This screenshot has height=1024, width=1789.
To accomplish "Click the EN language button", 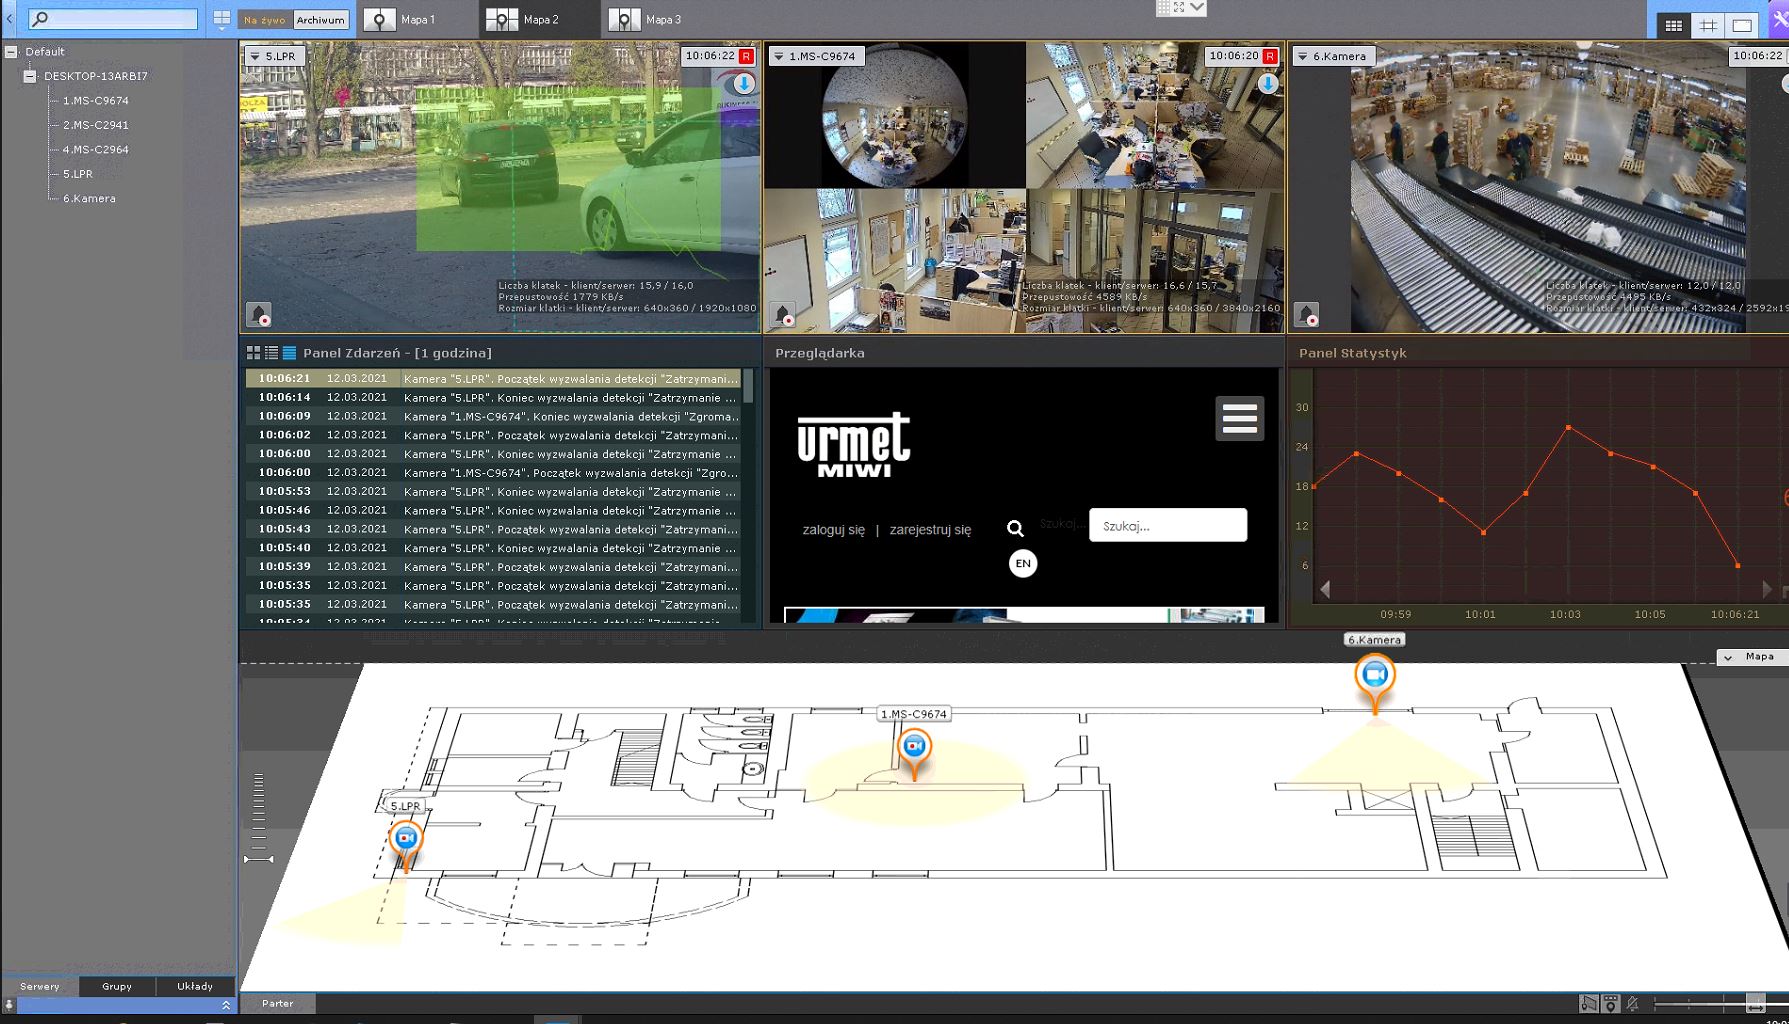I will 1022,563.
